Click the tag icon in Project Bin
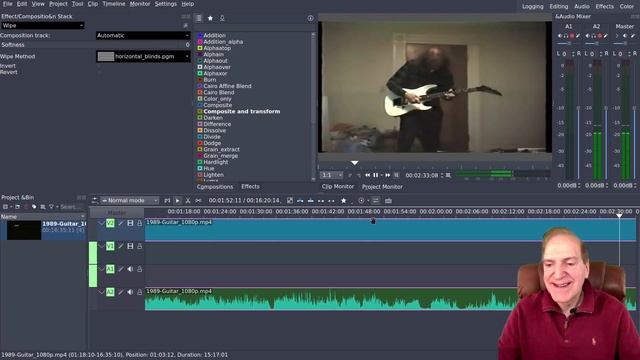The height and width of the screenshot is (360, 640). tap(34, 207)
